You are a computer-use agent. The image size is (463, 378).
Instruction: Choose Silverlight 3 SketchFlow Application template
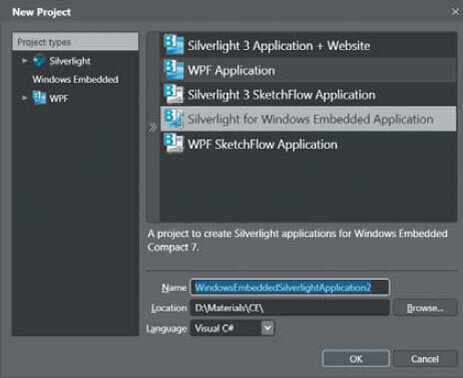[x=308, y=94]
